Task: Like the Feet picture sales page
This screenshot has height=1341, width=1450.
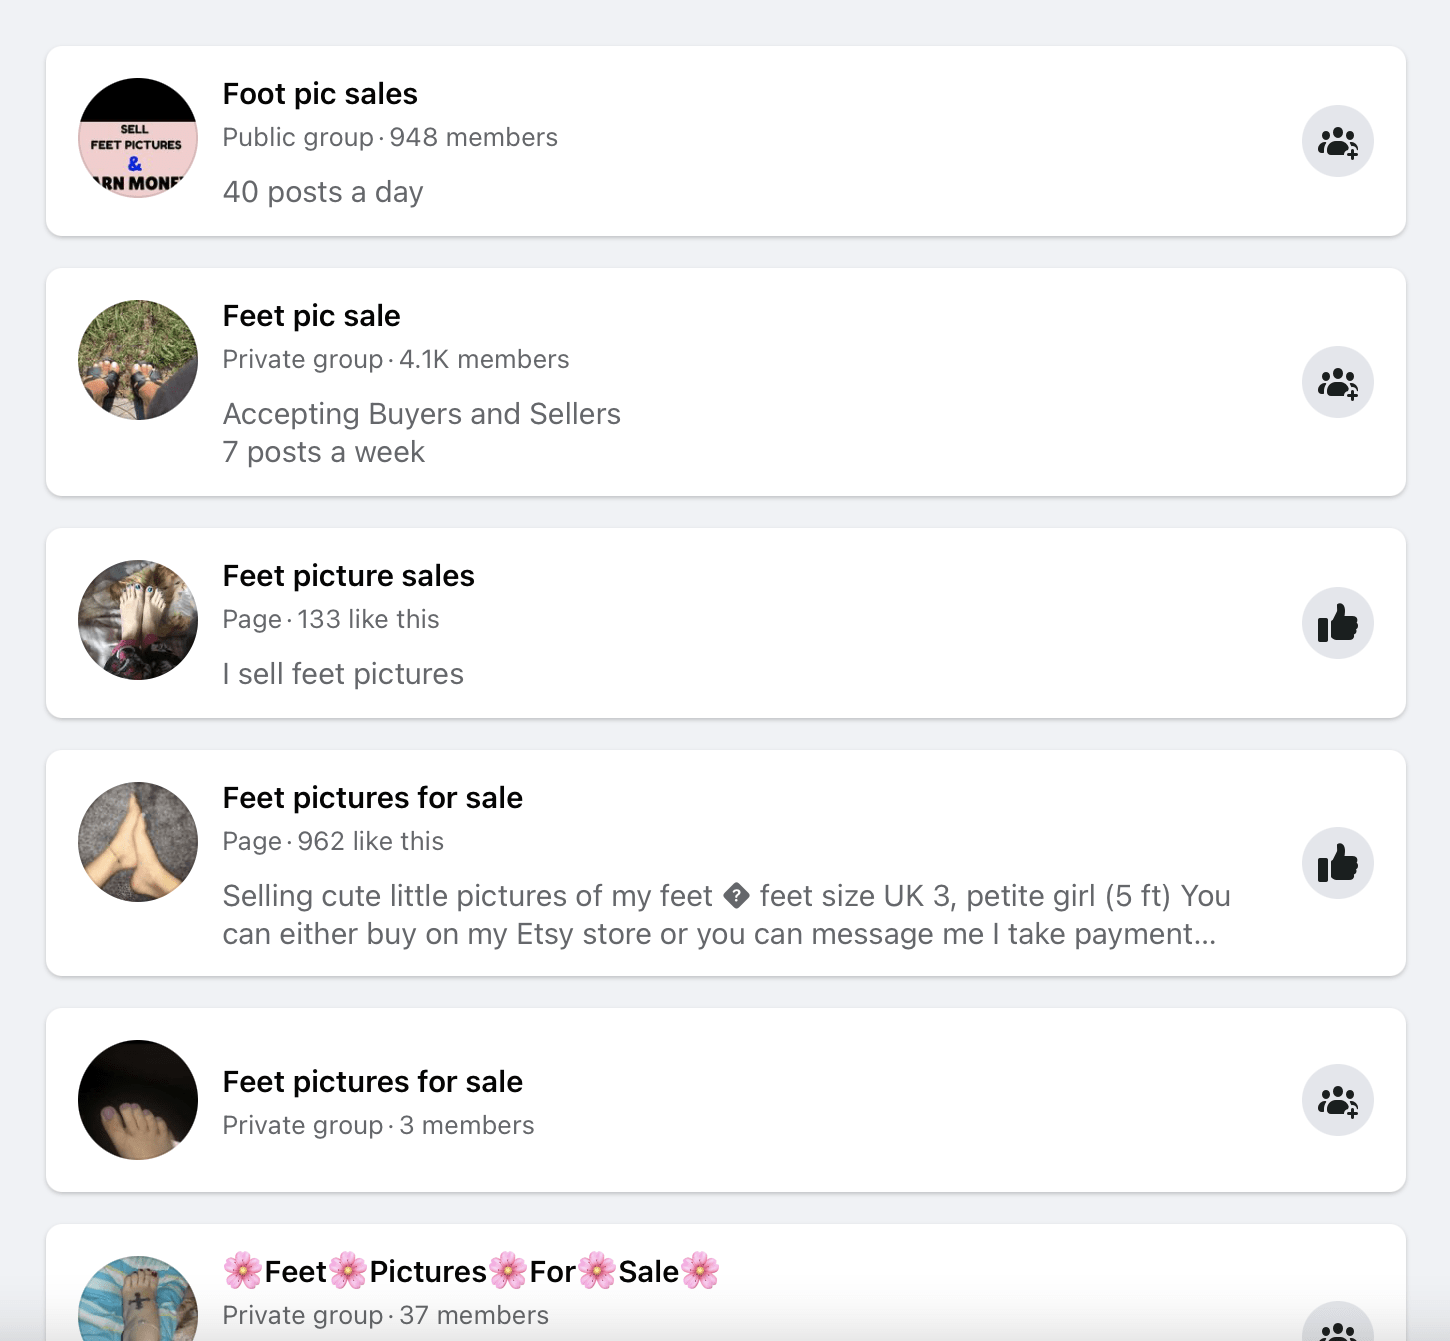Action: point(1337,623)
